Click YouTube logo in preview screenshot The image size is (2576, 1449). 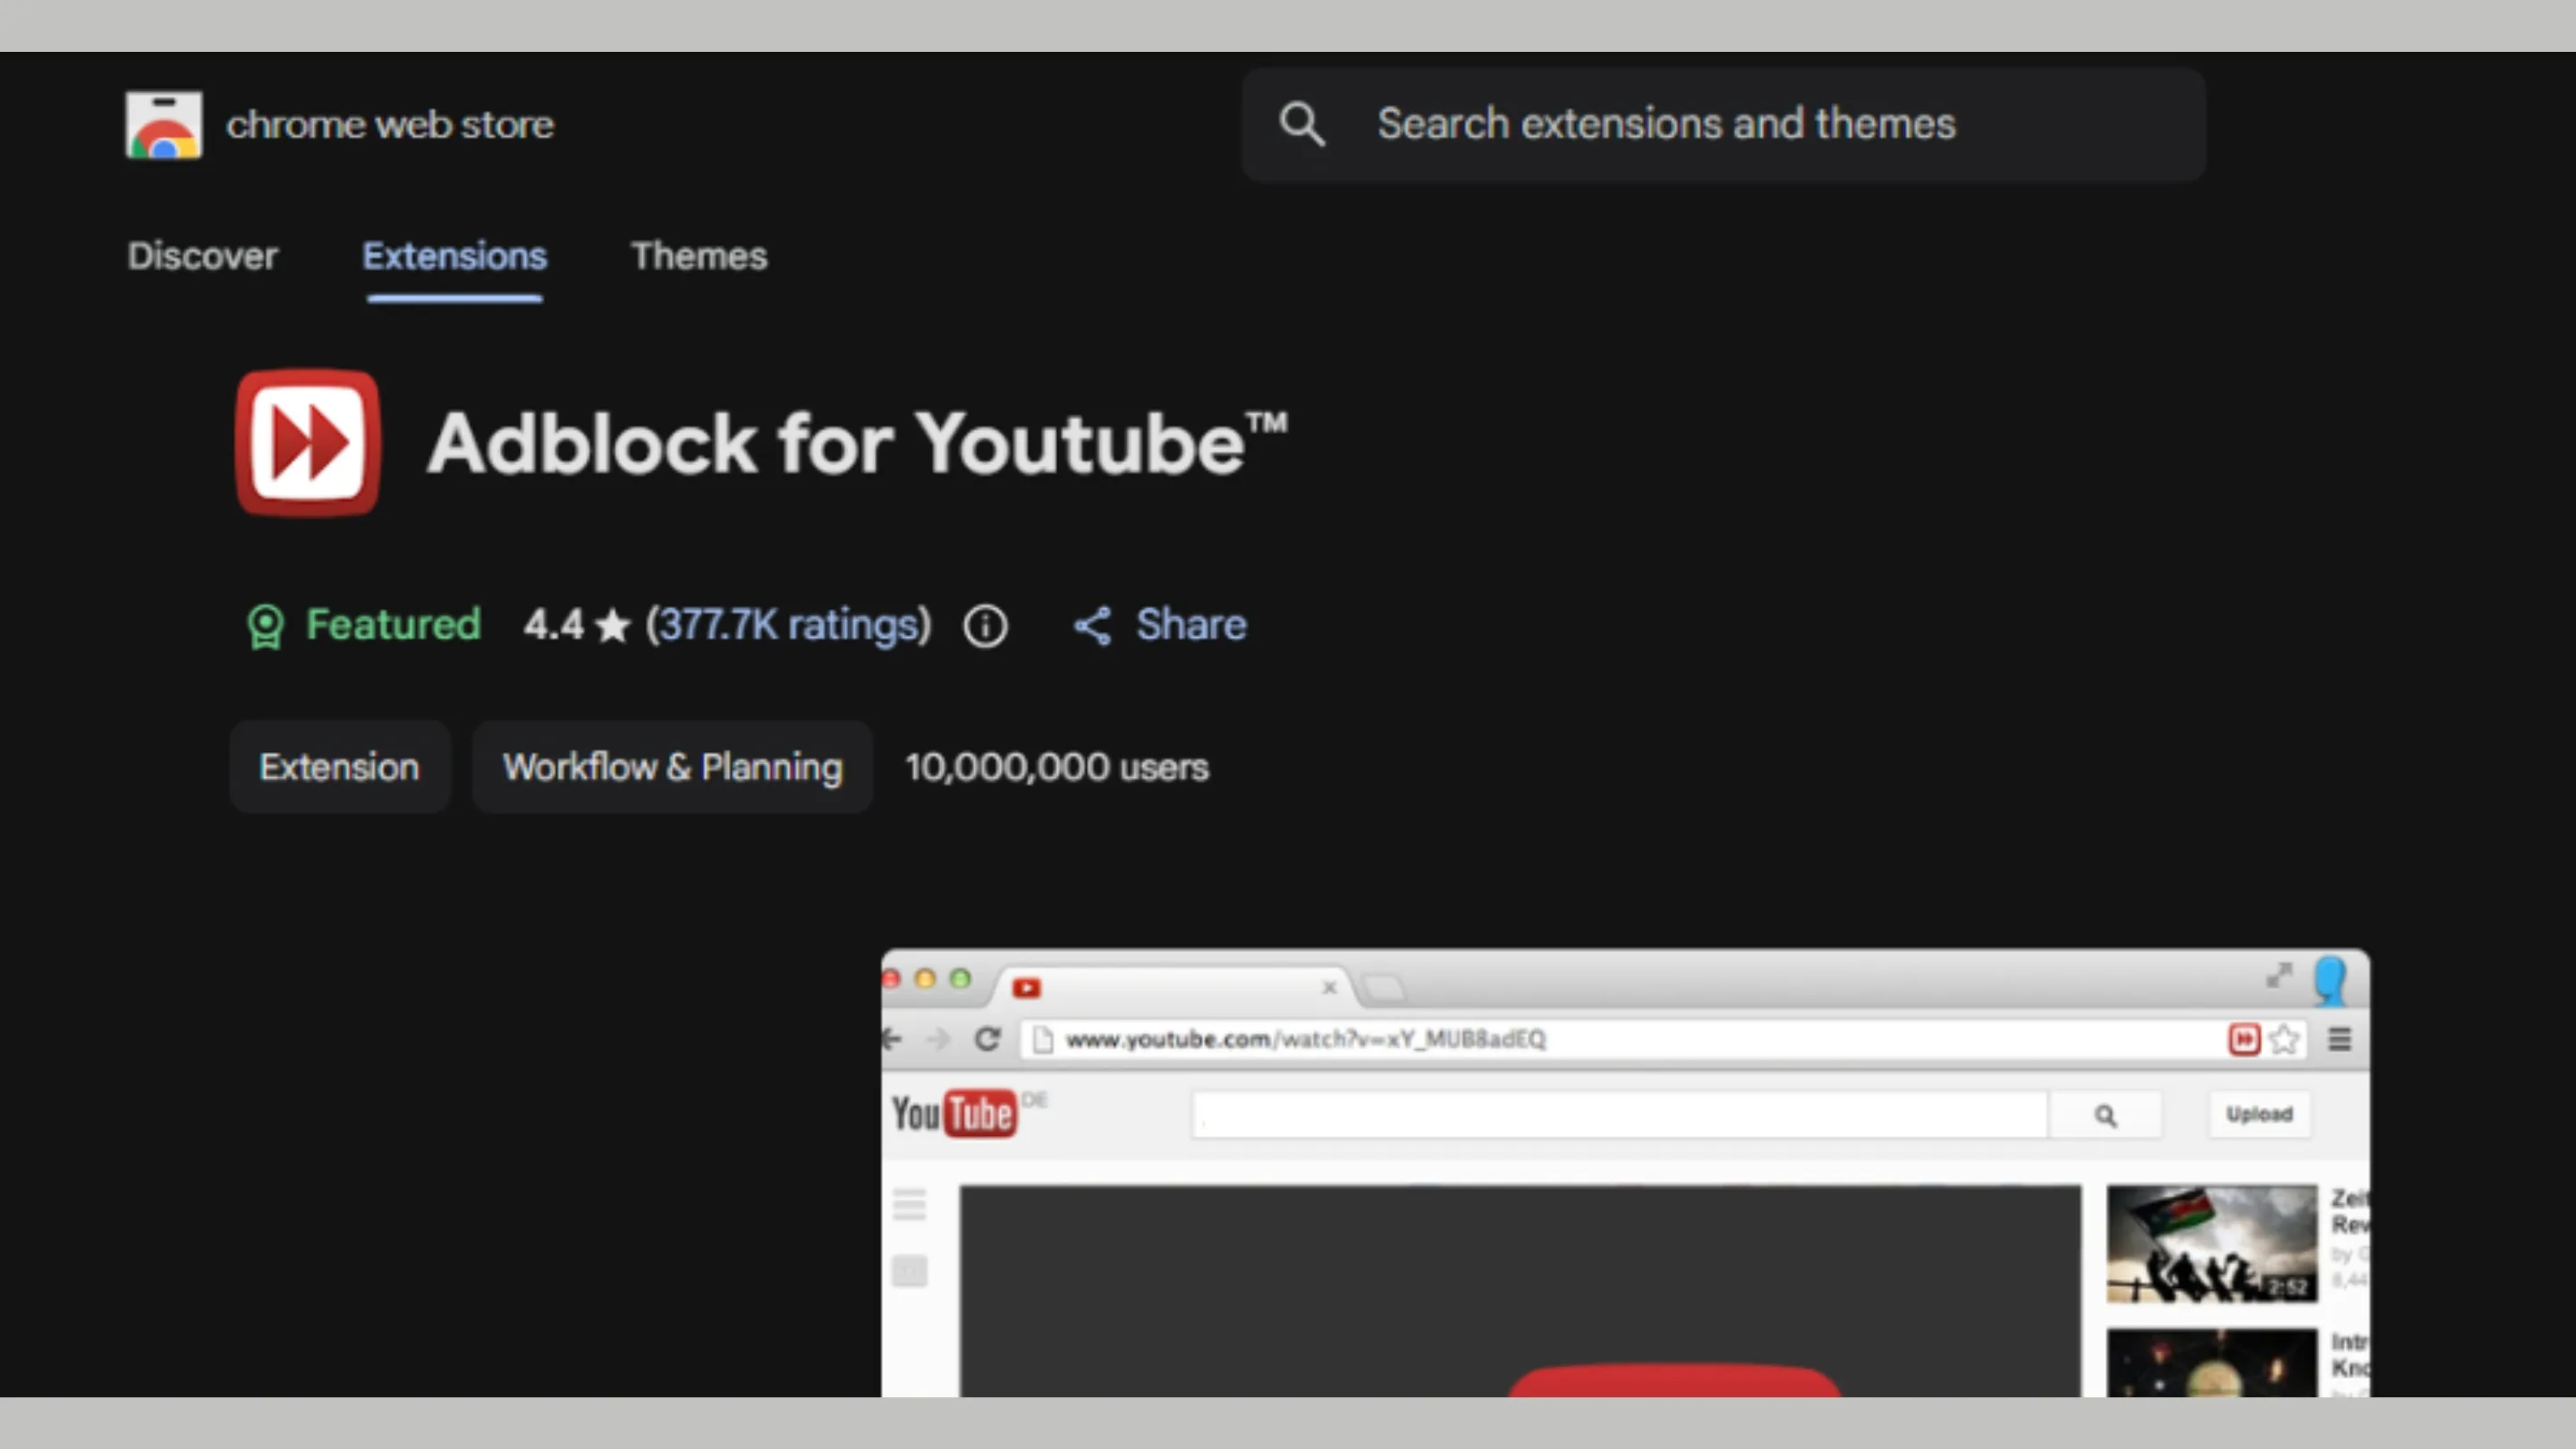[954, 1113]
